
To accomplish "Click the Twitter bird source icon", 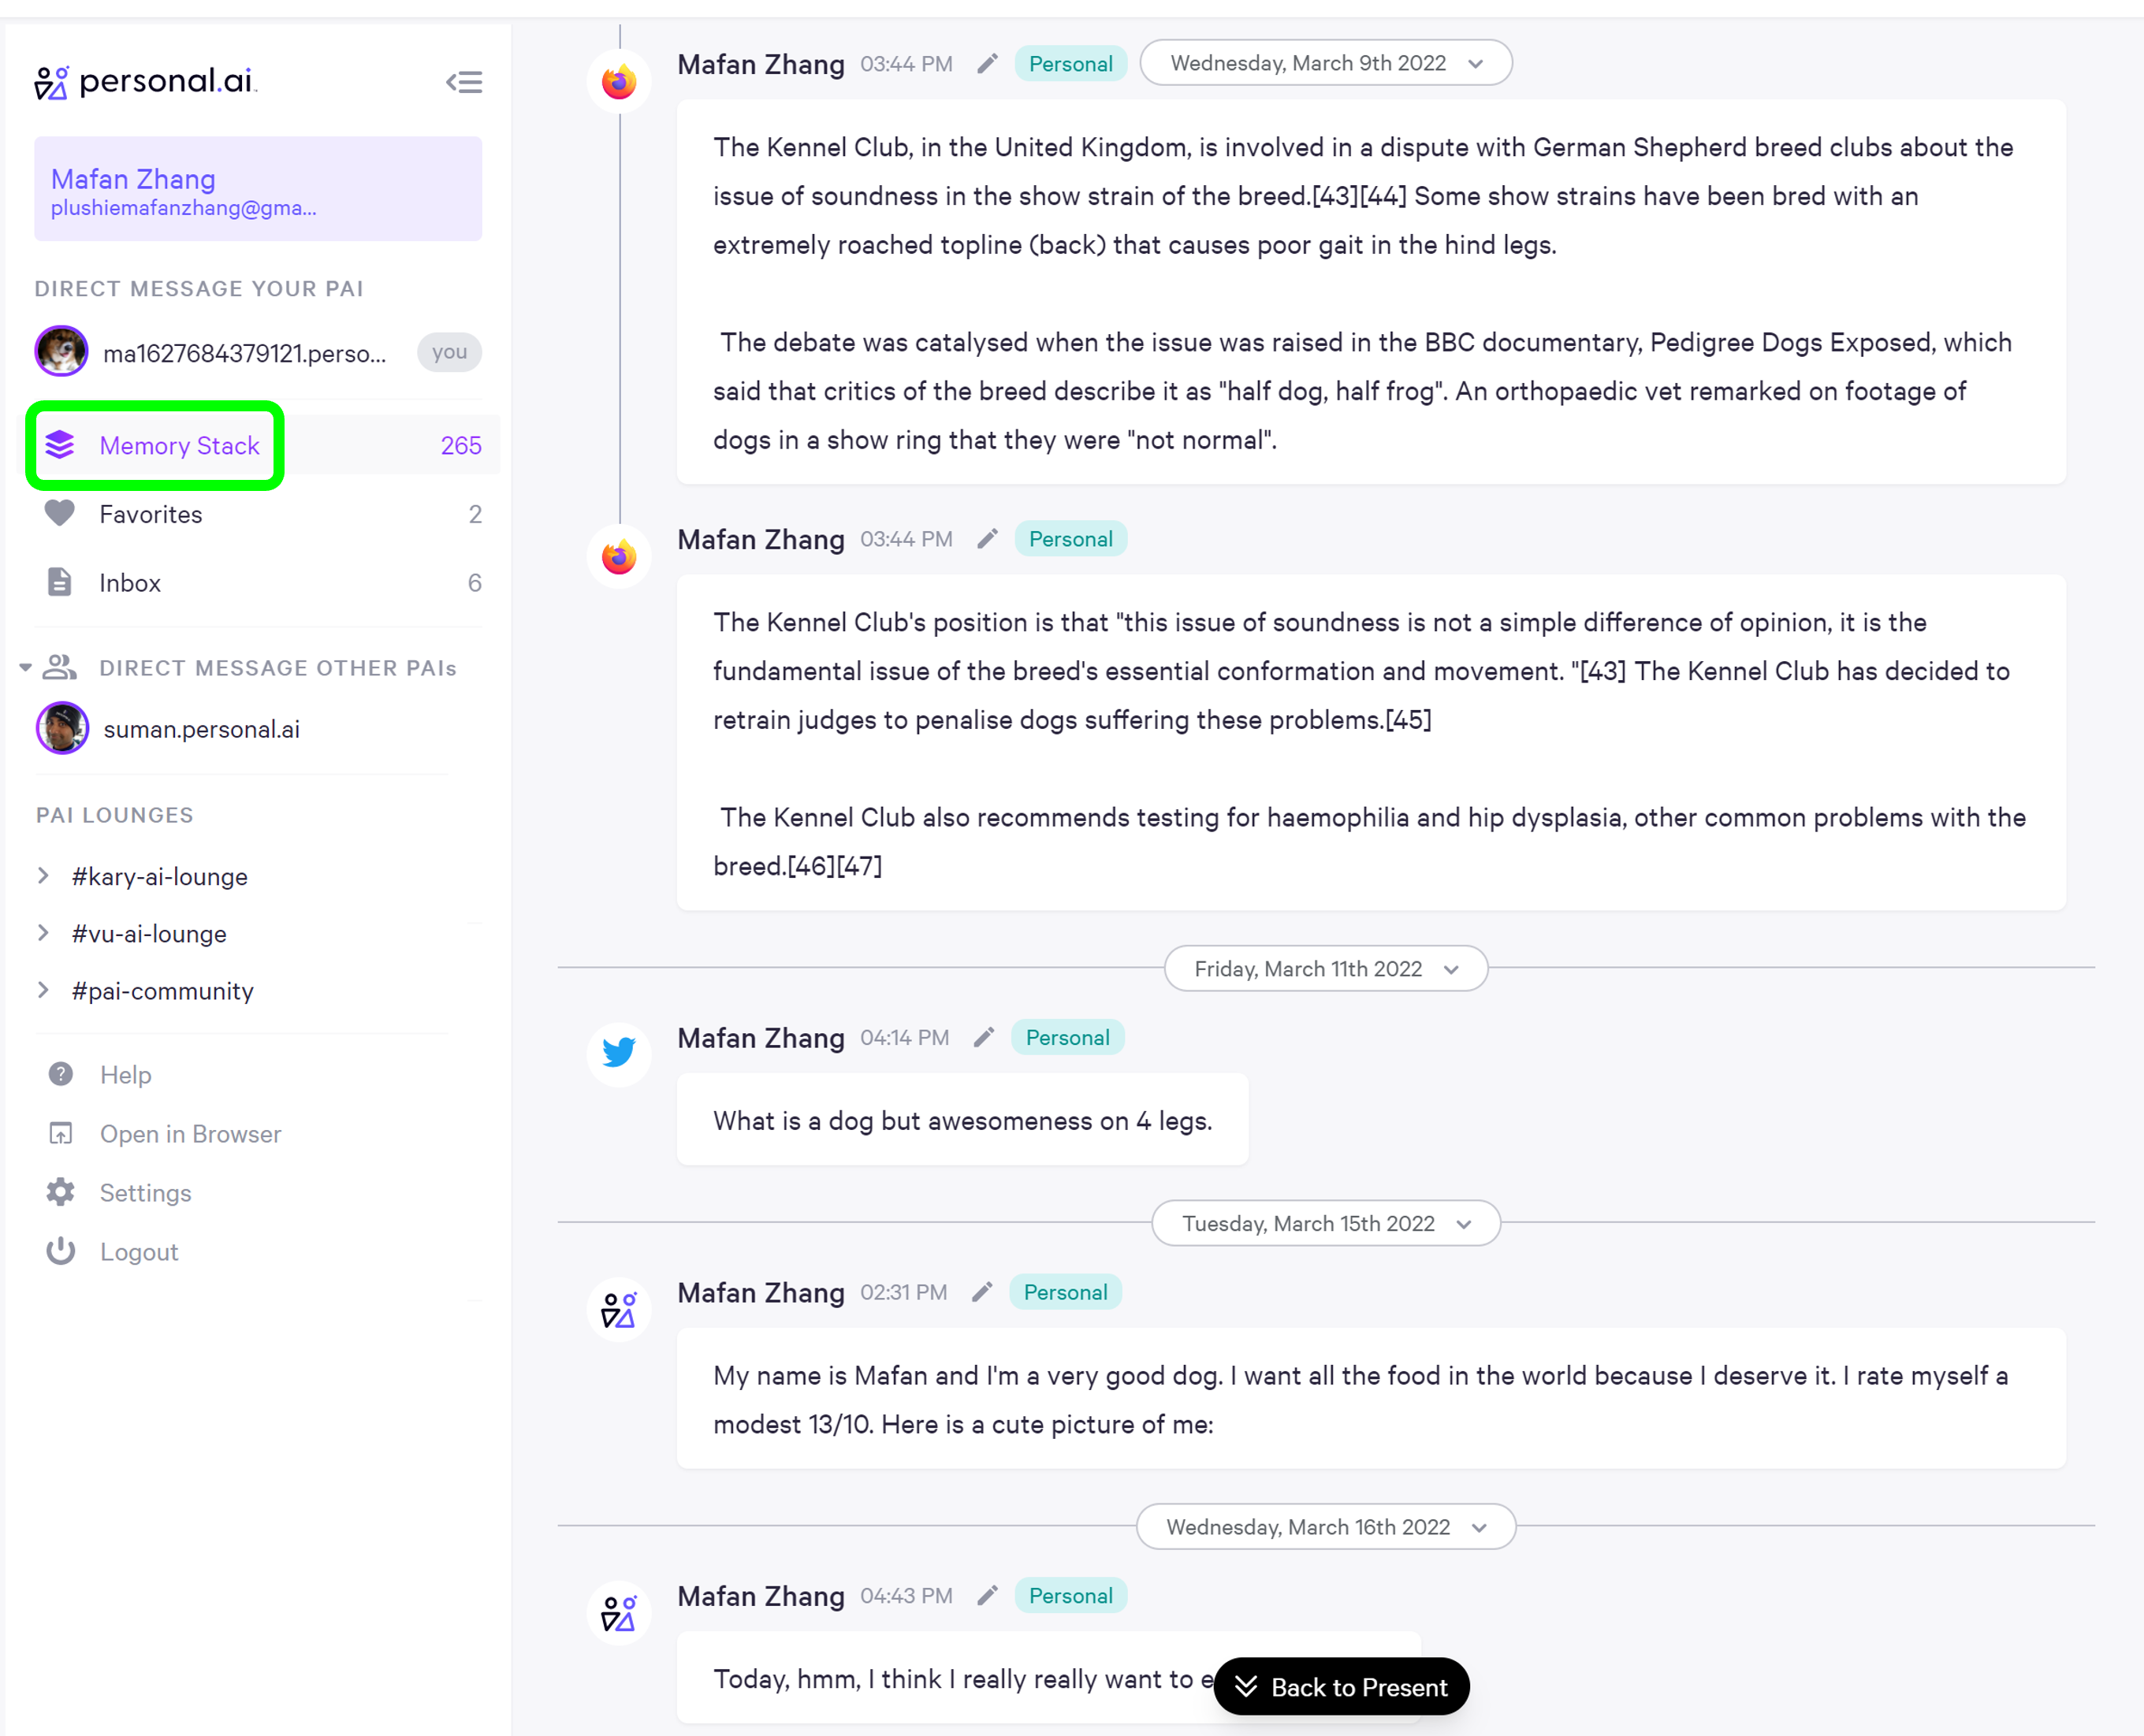I will click(x=619, y=1053).
